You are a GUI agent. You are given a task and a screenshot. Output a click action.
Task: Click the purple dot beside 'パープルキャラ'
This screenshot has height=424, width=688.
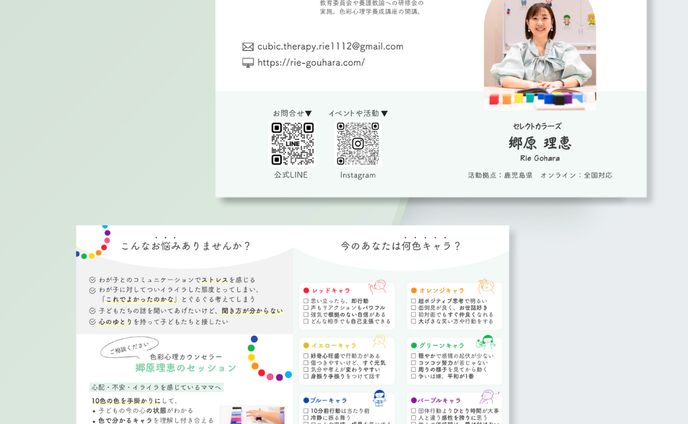(413, 400)
